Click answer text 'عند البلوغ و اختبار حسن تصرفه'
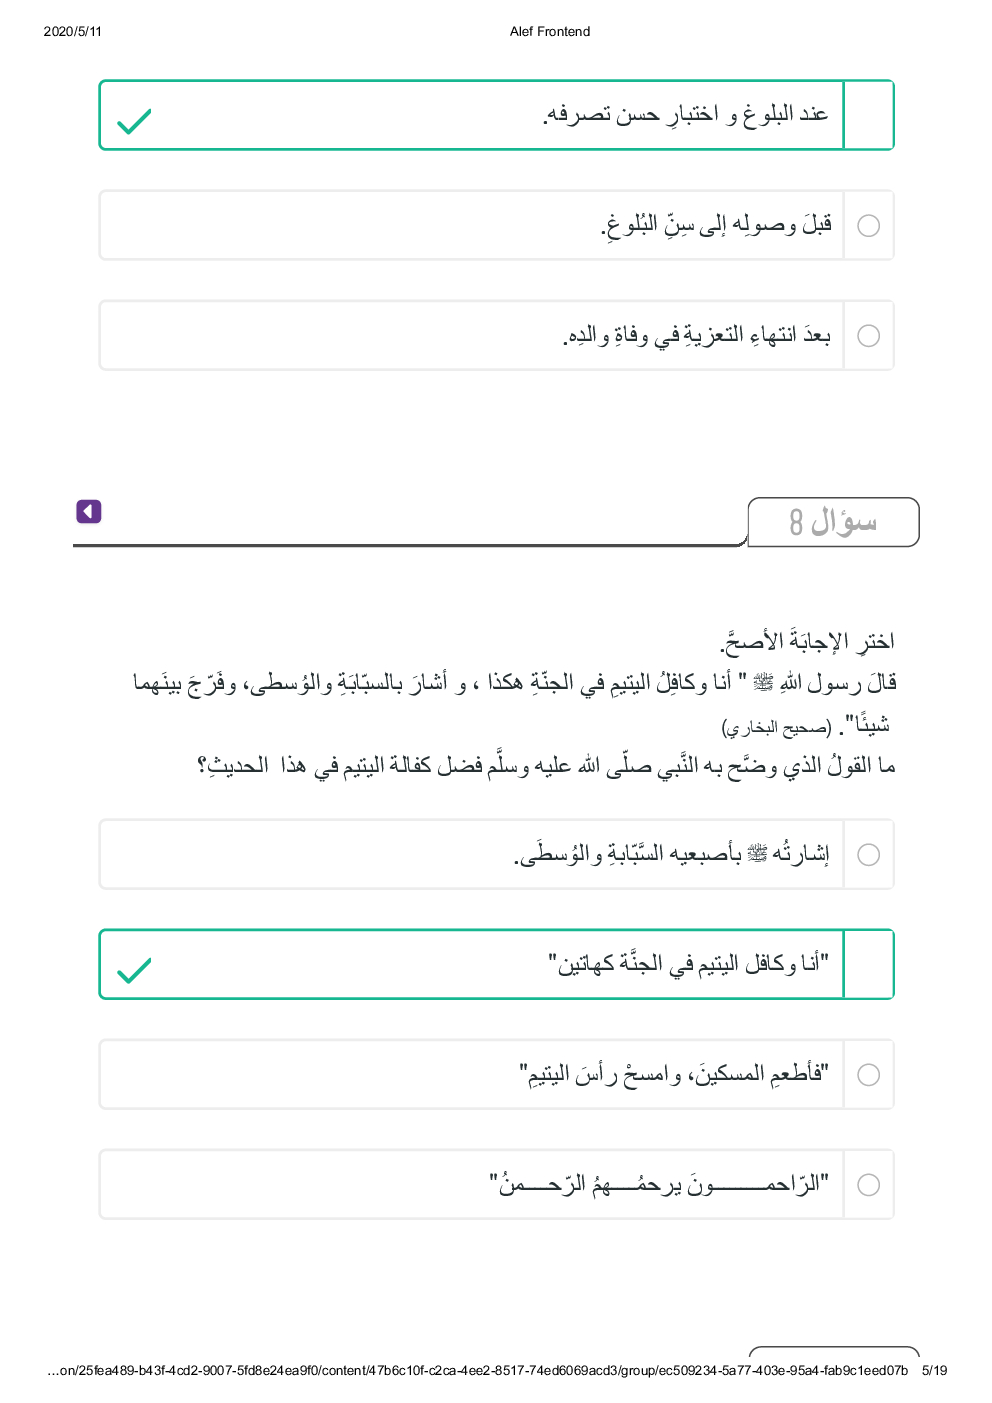This screenshot has height=1403, width=992. pyautogui.click(x=685, y=115)
